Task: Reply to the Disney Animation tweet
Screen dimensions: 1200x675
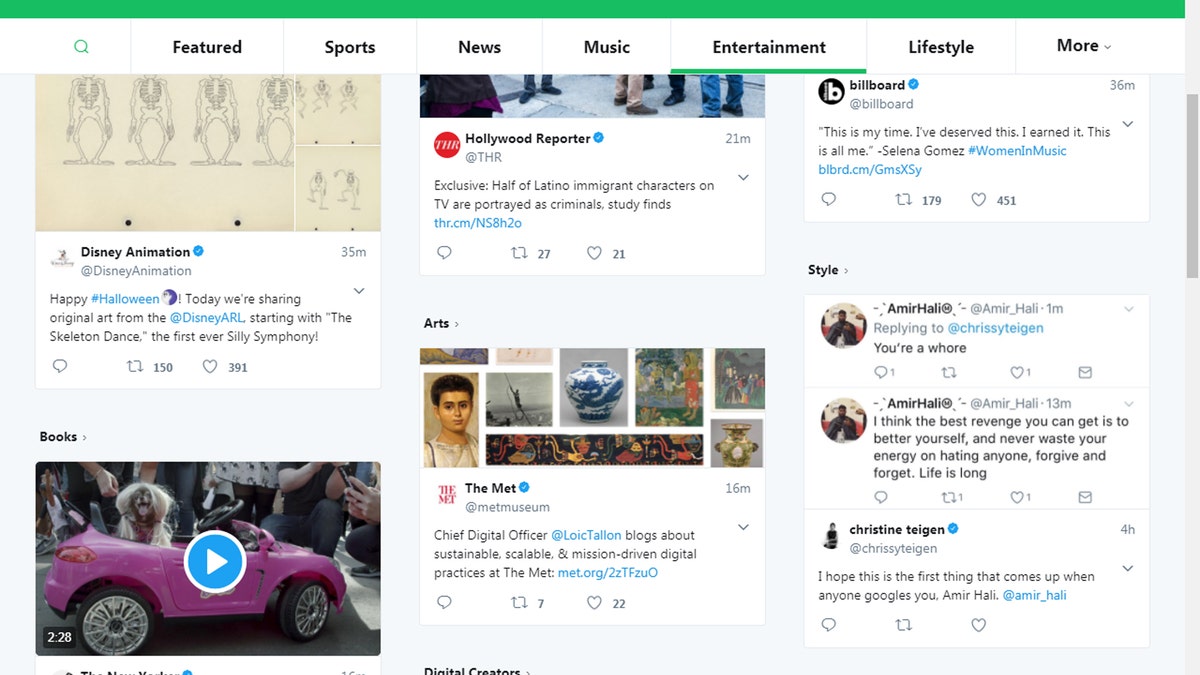Action: pos(59,367)
